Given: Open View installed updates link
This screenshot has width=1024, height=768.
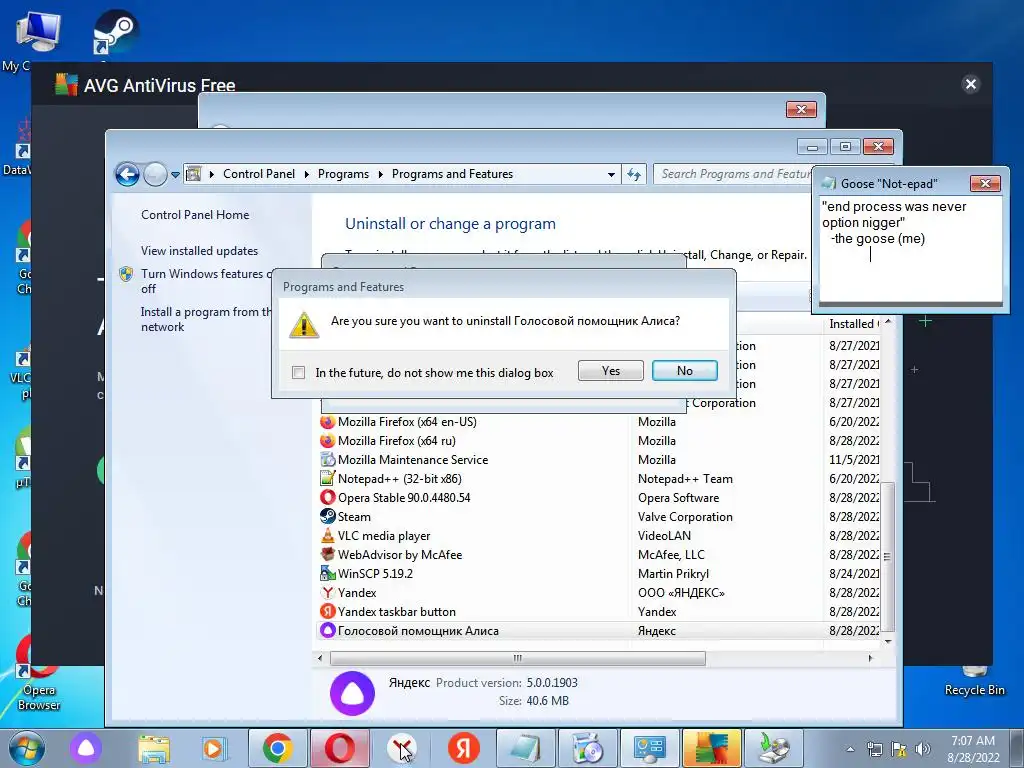Looking at the screenshot, I should (199, 251).
